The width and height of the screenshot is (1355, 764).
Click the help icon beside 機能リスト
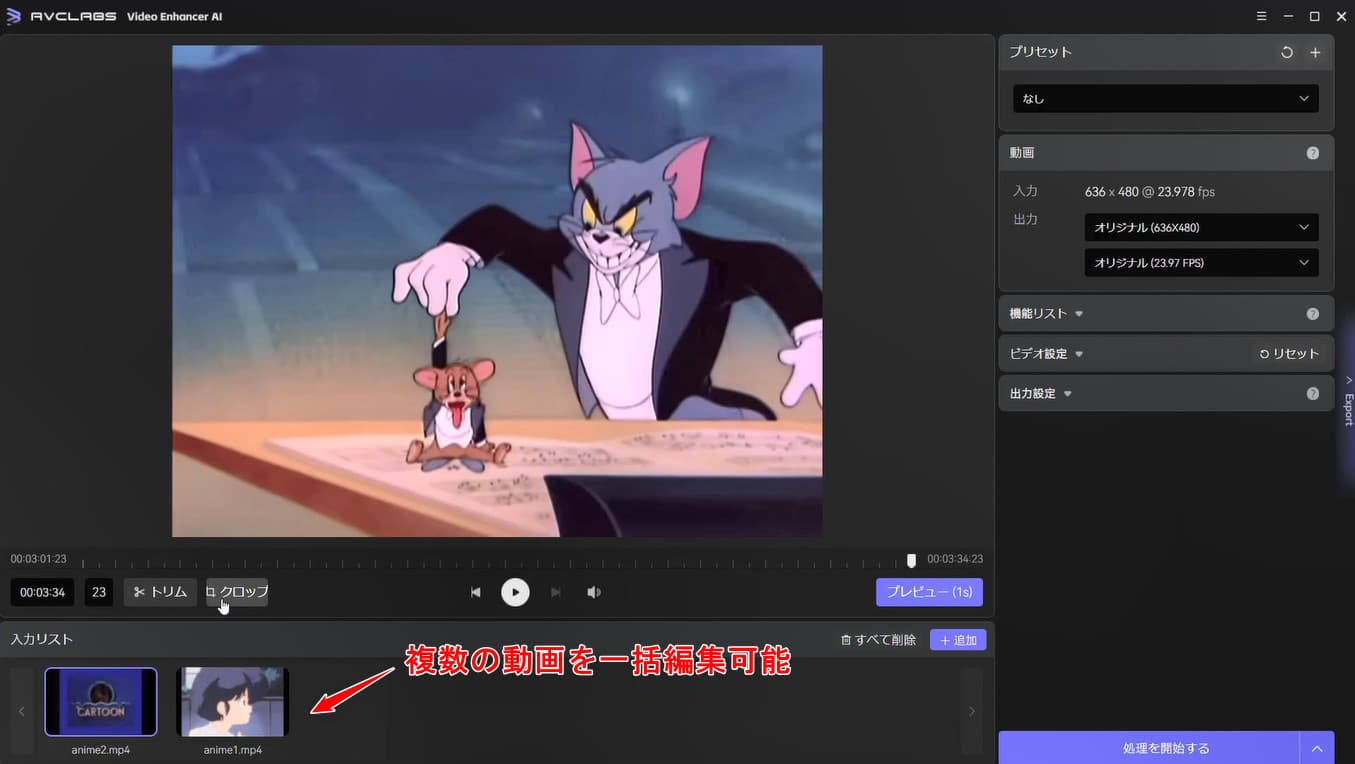coord(1313,314)
